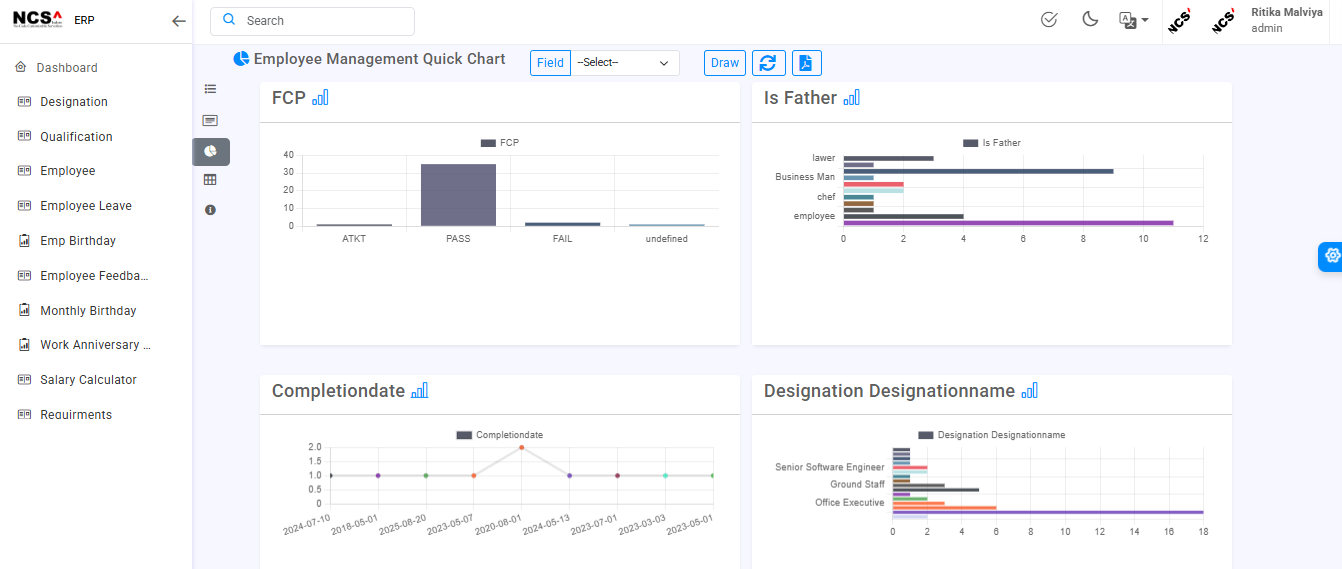Select the pie chart view icon

pyautogui.click(x=210, y=151)
